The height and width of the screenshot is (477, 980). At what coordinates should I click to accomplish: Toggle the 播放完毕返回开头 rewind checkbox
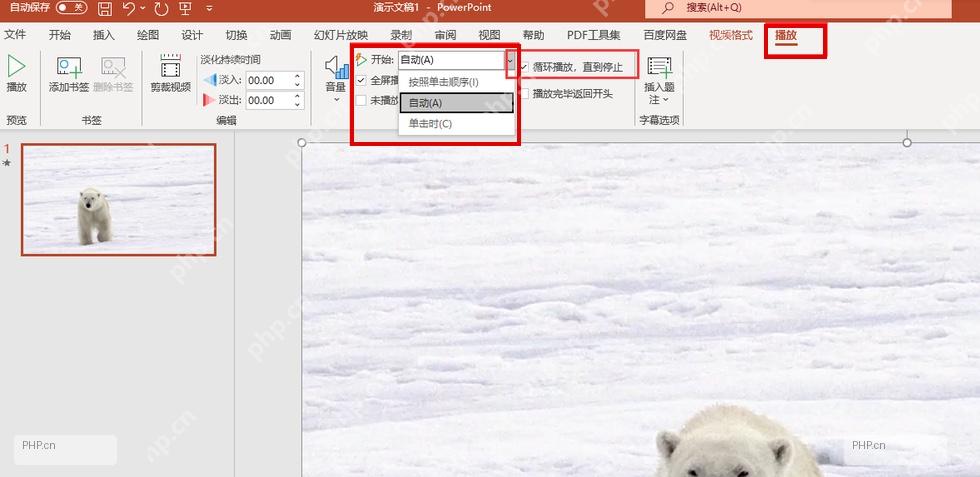(524, 94)
